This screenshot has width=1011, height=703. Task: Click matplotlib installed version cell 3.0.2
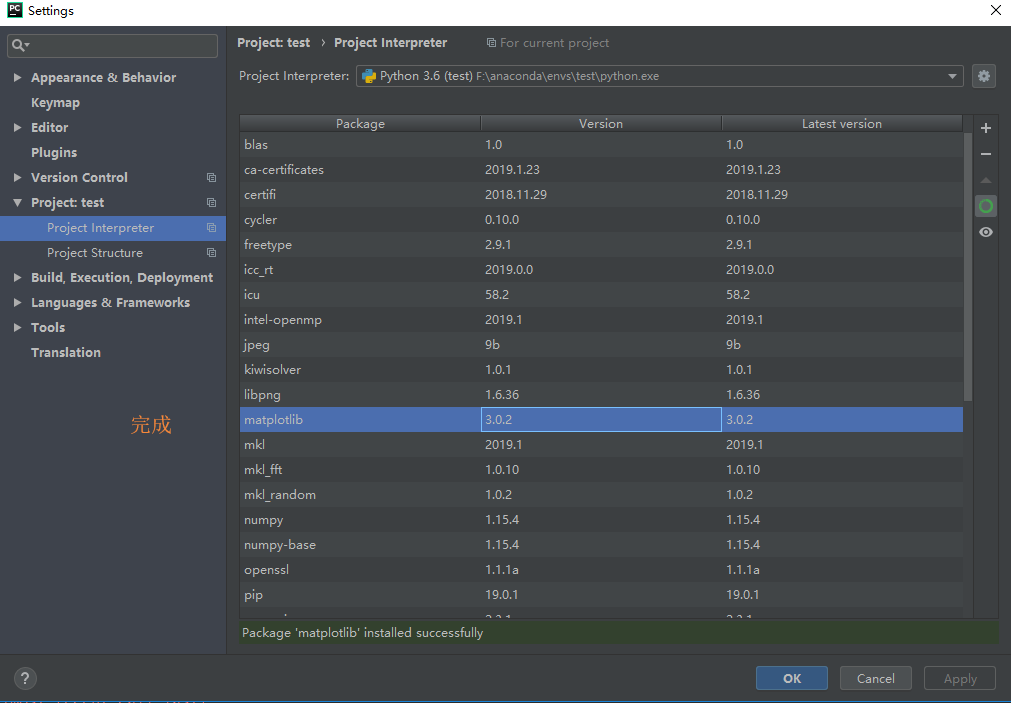(601, 420)
